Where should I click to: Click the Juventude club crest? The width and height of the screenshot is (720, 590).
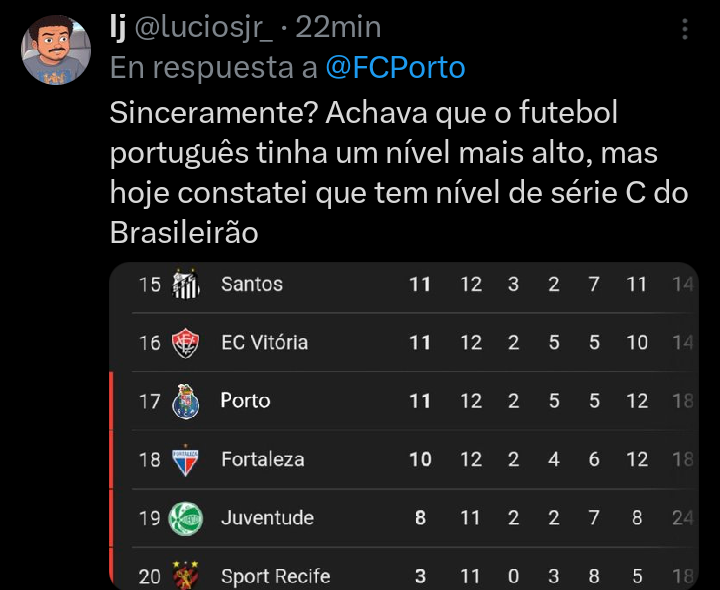click(186, 518)
